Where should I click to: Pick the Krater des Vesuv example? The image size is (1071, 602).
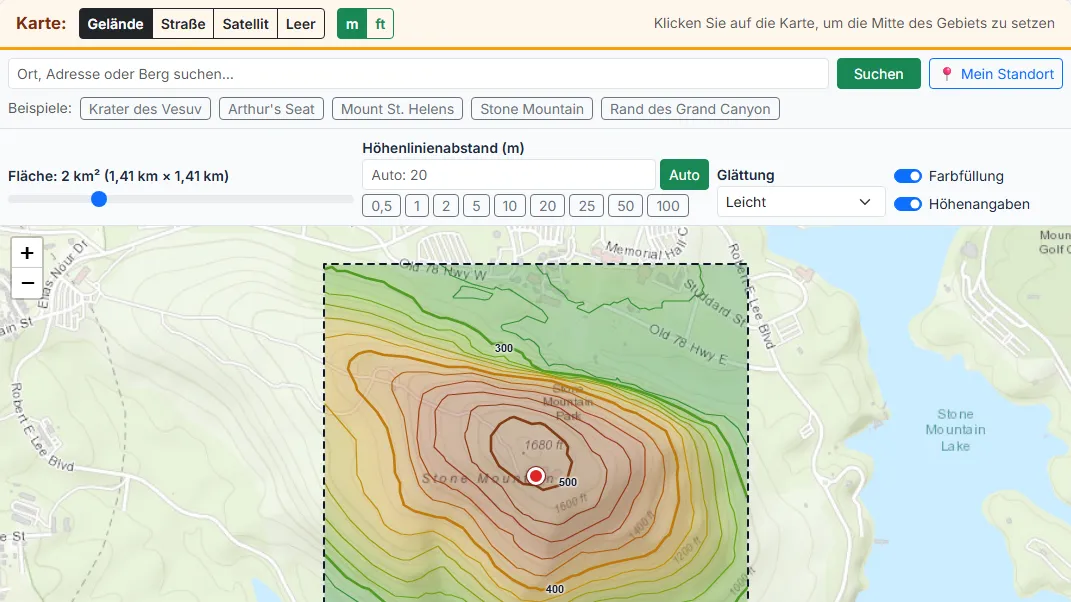click(x=145, y=109)
